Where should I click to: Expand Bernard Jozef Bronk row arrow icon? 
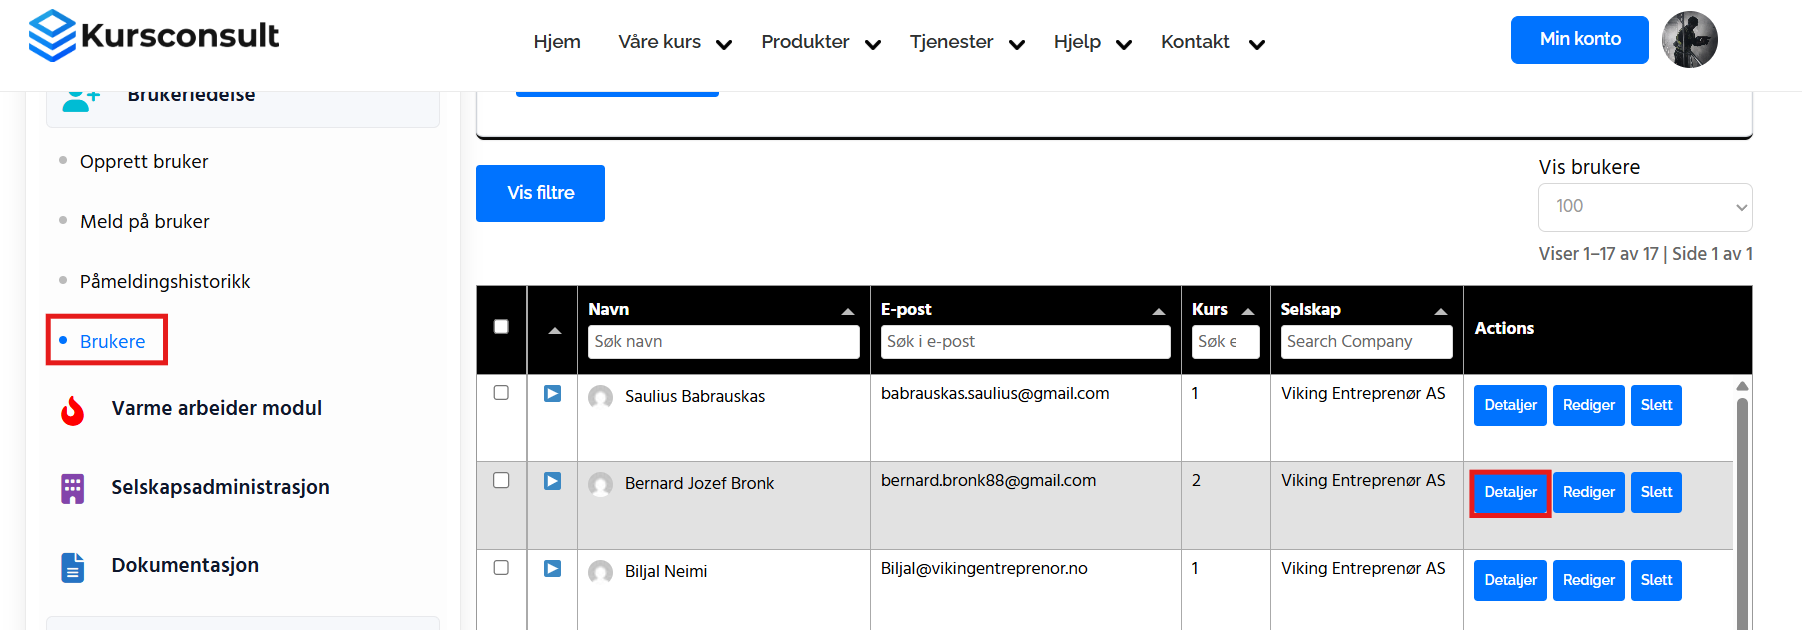pos(552,481)
